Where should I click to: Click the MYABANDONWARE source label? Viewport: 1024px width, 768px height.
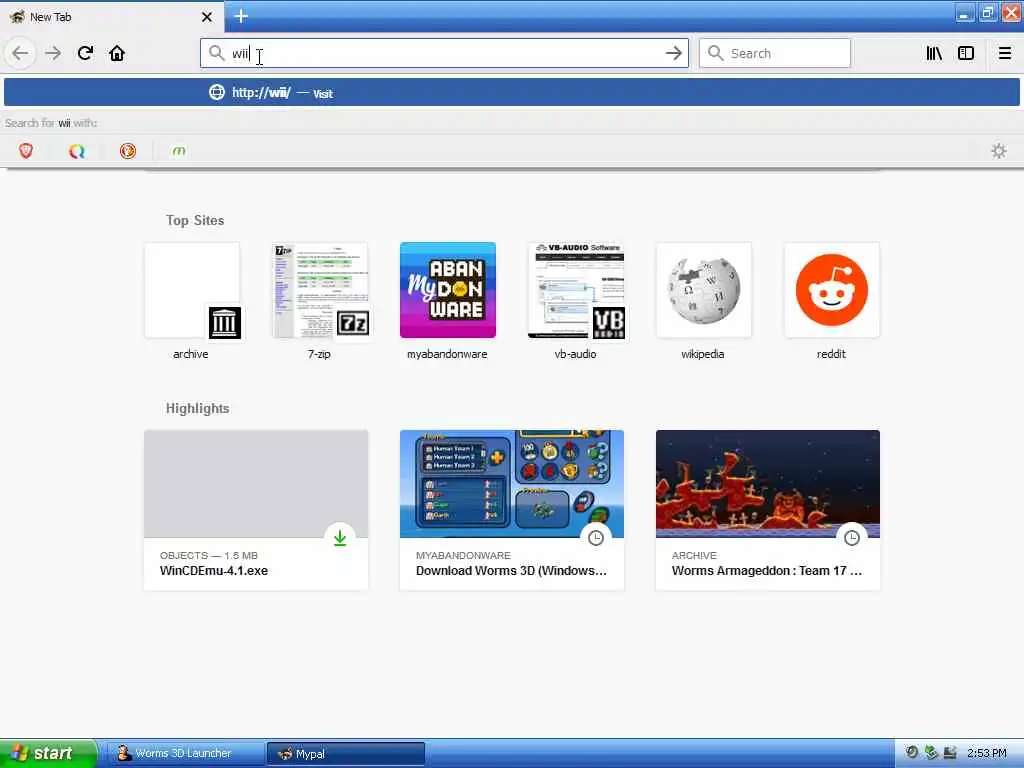(463, 556)
